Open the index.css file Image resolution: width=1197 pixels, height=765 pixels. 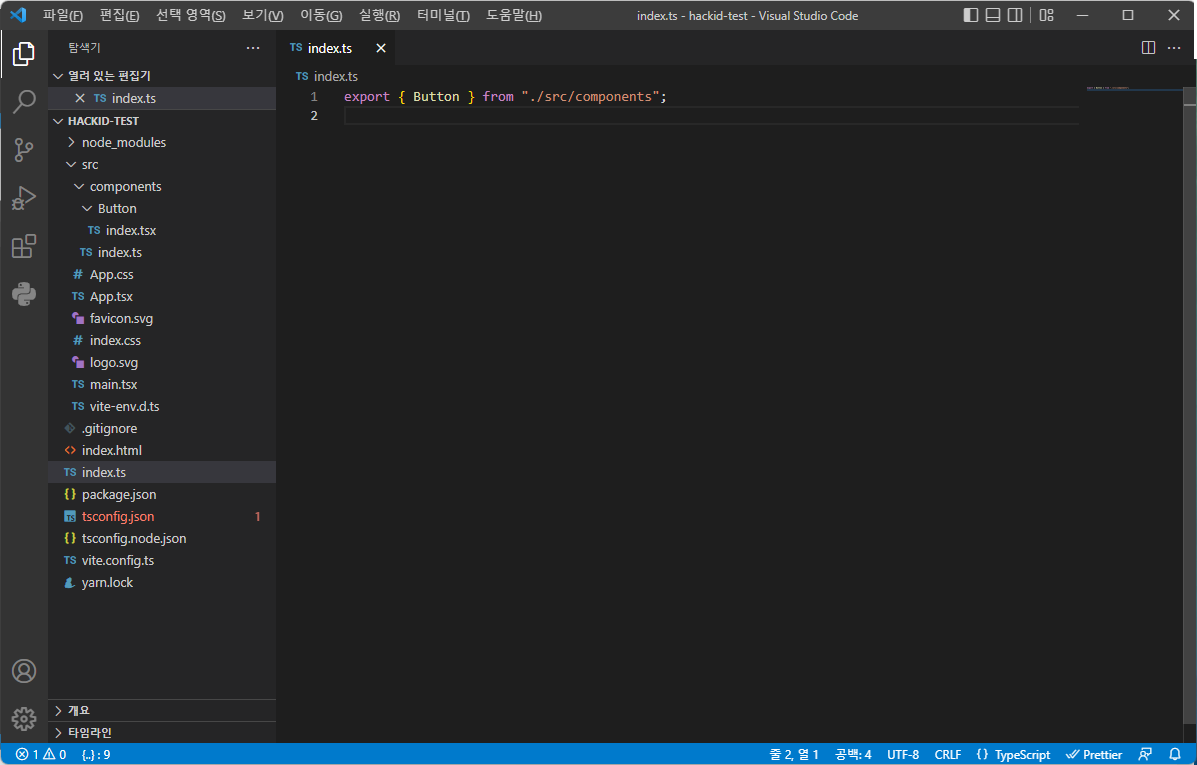point(162,341)
